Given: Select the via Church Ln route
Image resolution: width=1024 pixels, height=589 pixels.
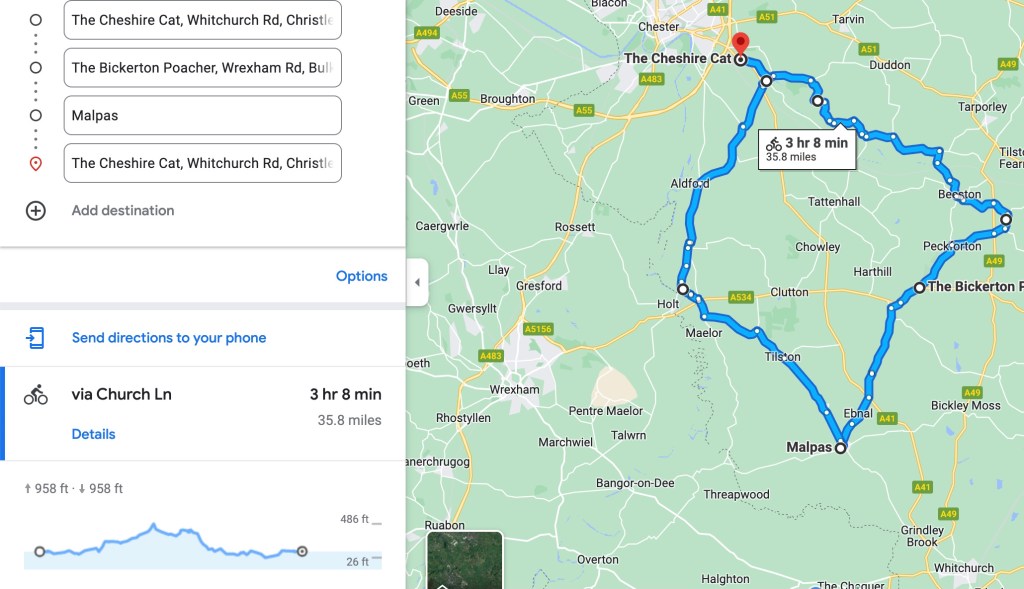Looking at the screenshot, I should tap(121, 394).
